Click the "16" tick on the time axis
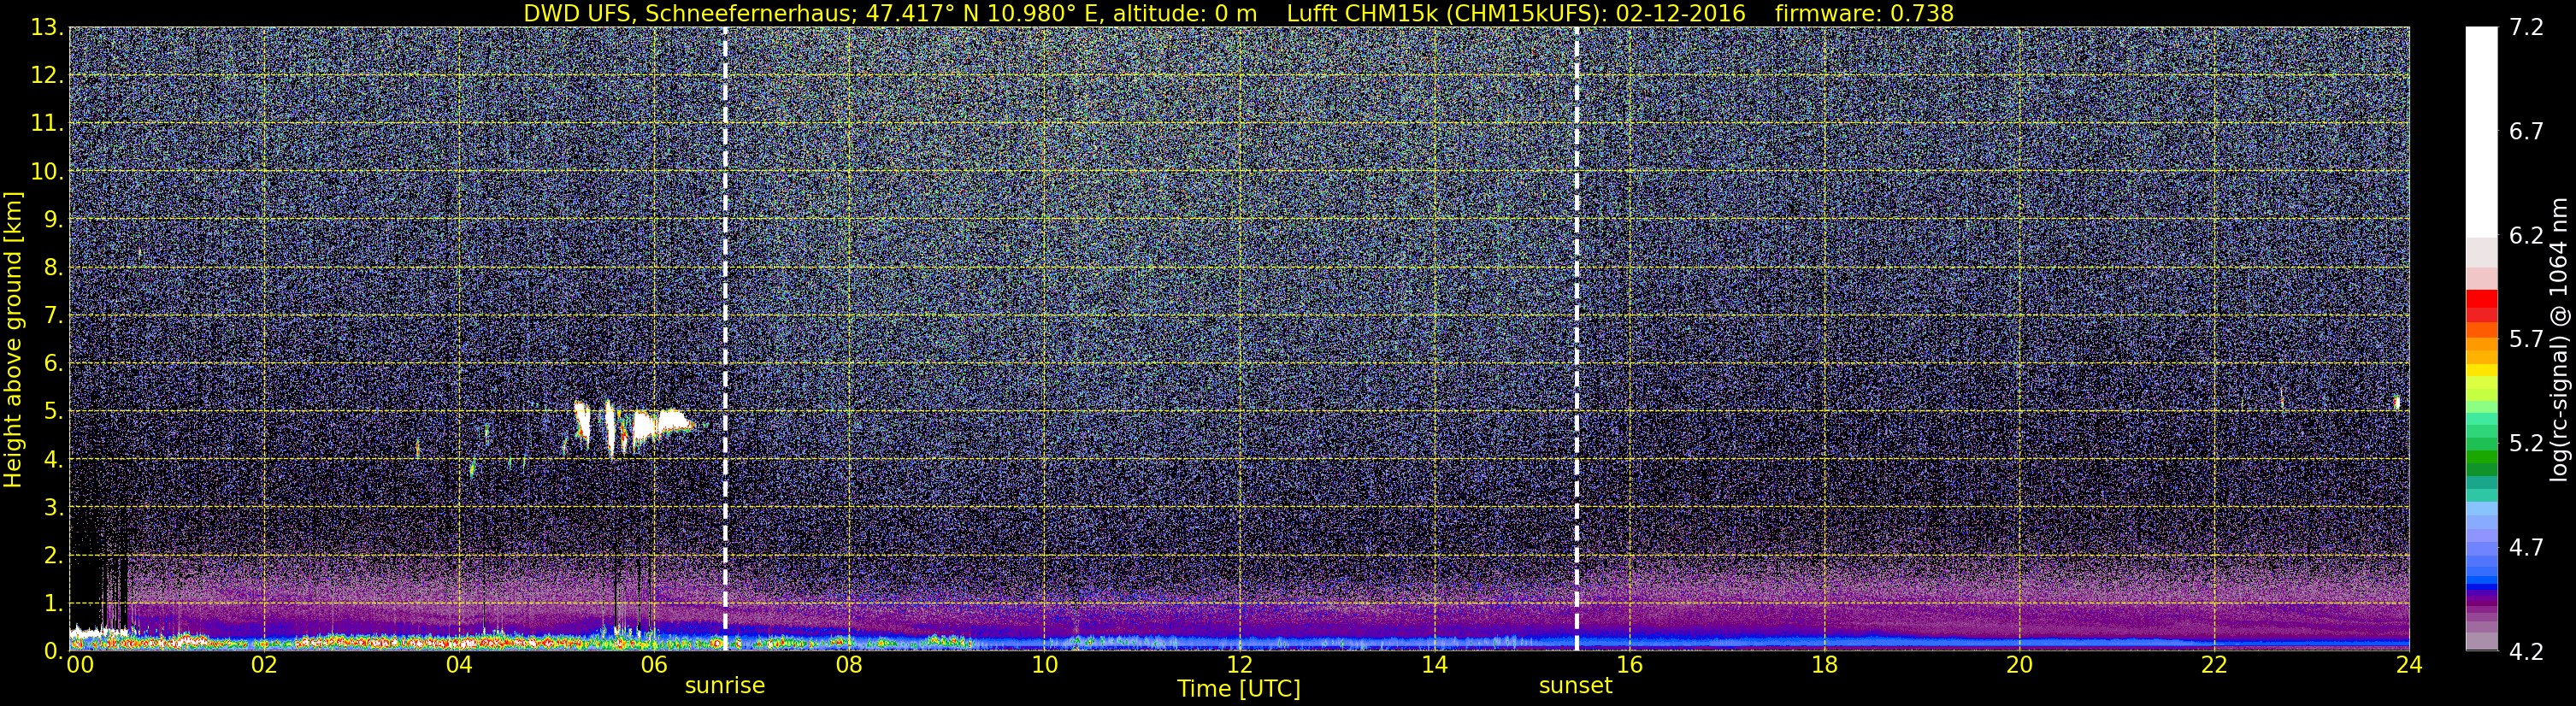 point(1629,666)
